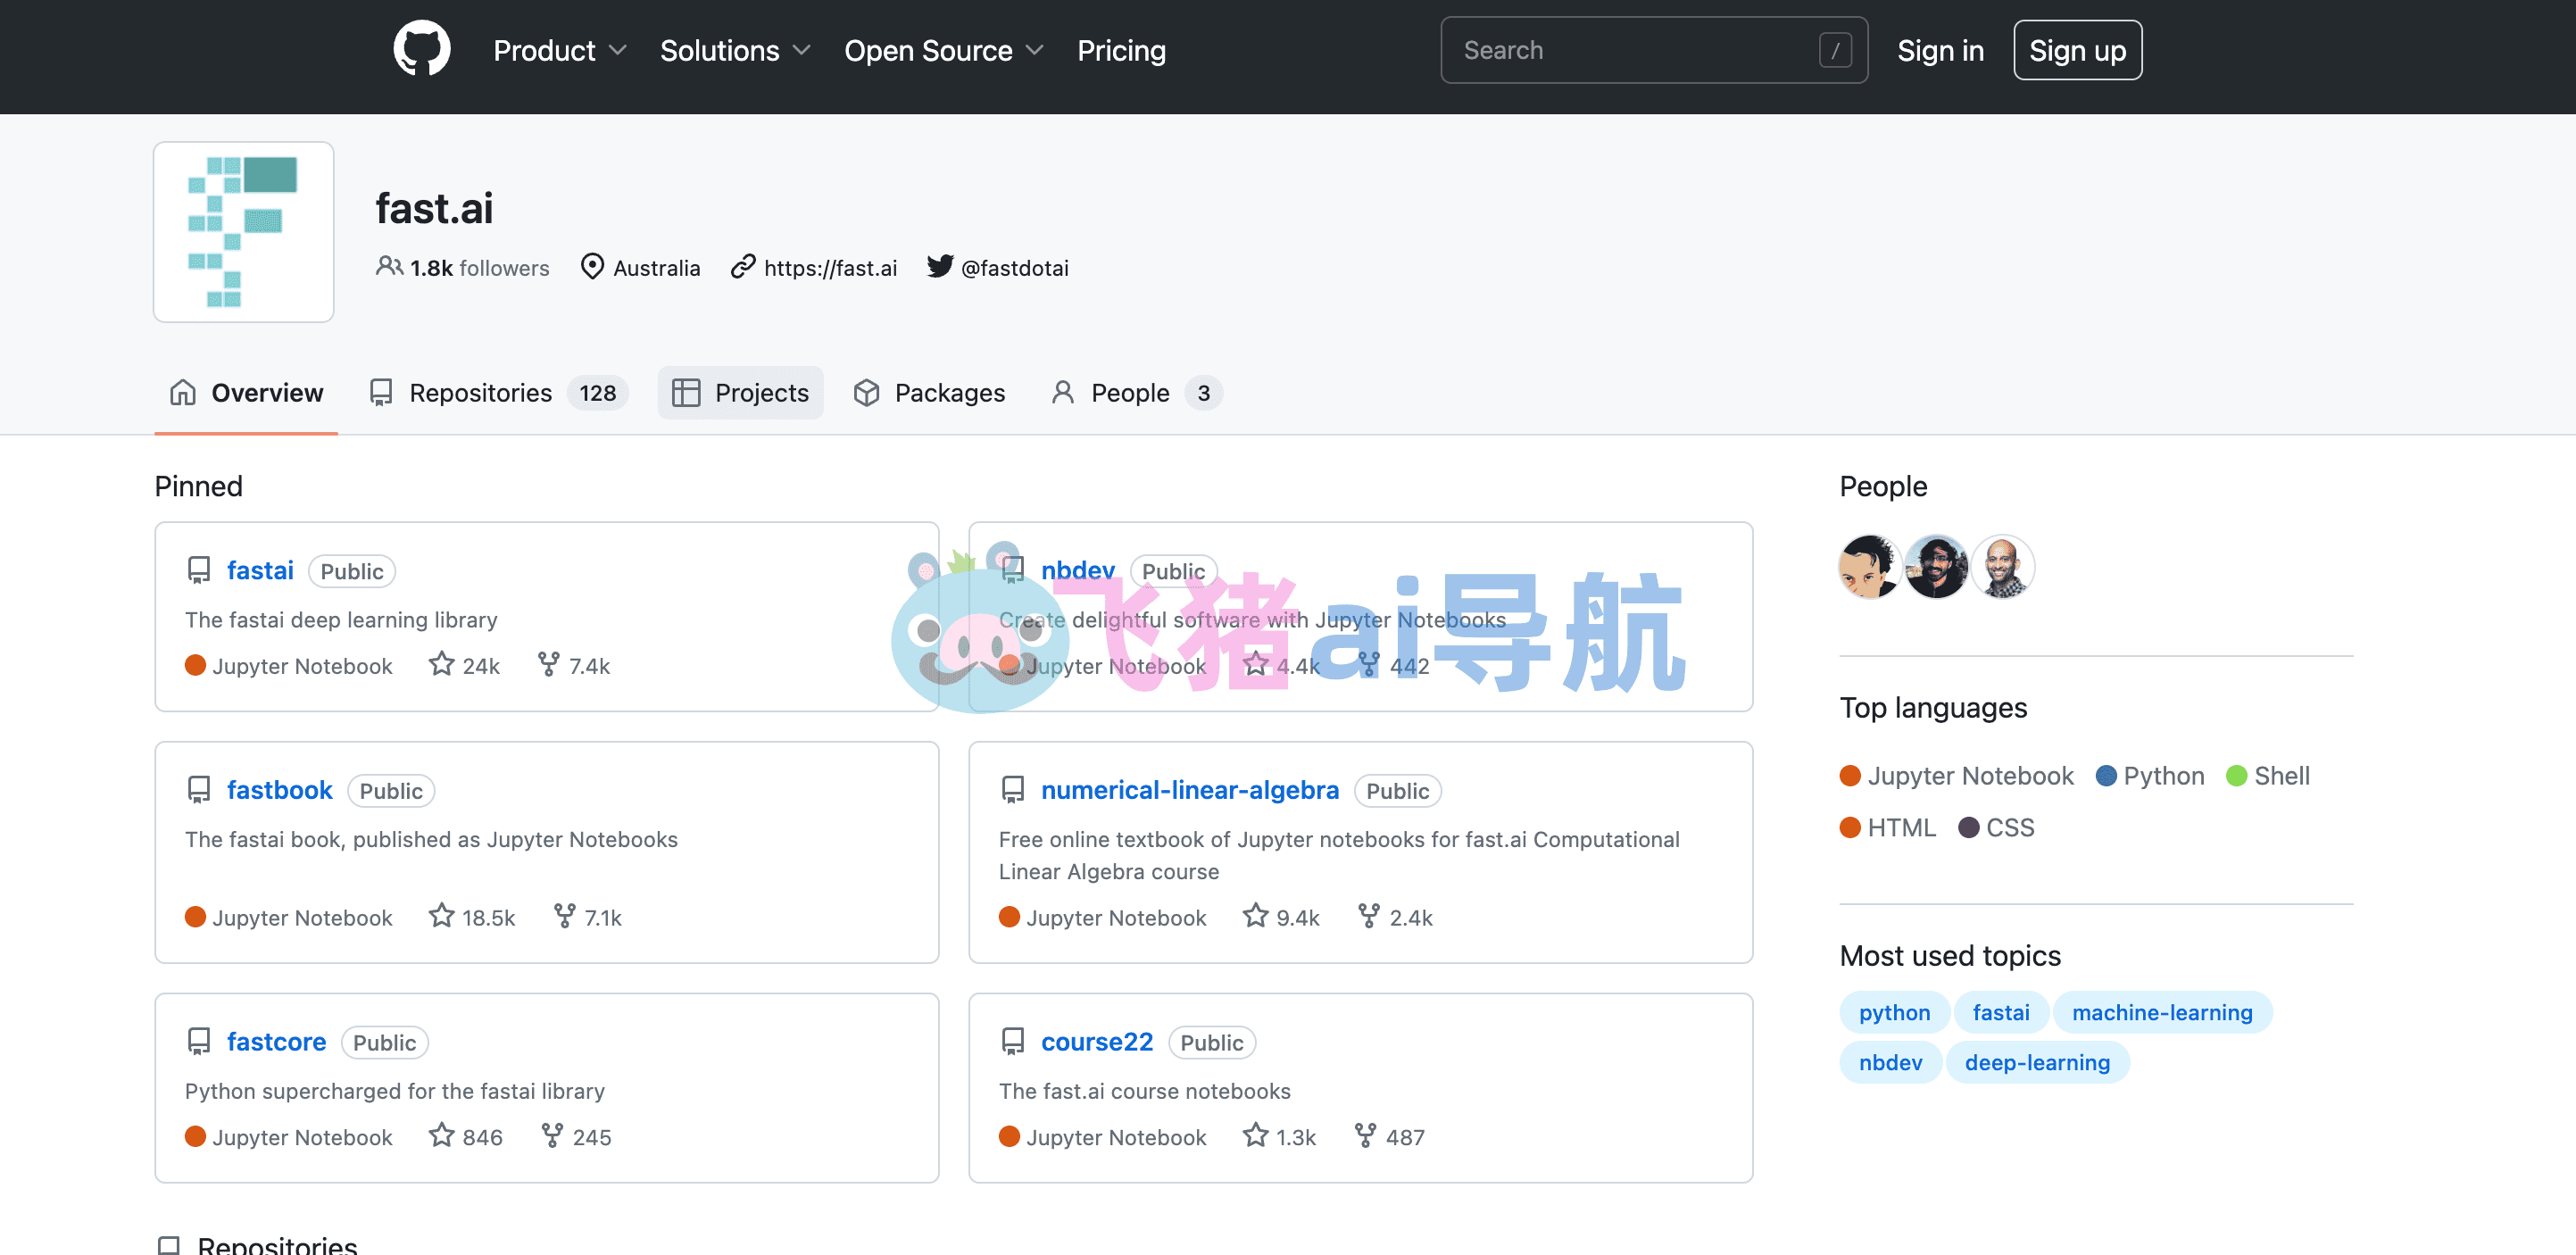
Task: Filter by Shell top language
Action: (2268, 776)
